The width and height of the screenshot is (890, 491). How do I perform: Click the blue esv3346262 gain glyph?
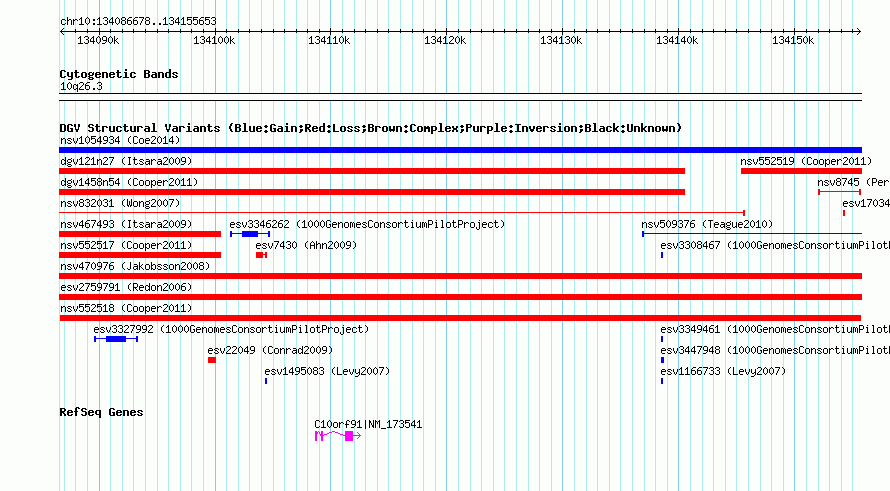[x=250, y=234]
